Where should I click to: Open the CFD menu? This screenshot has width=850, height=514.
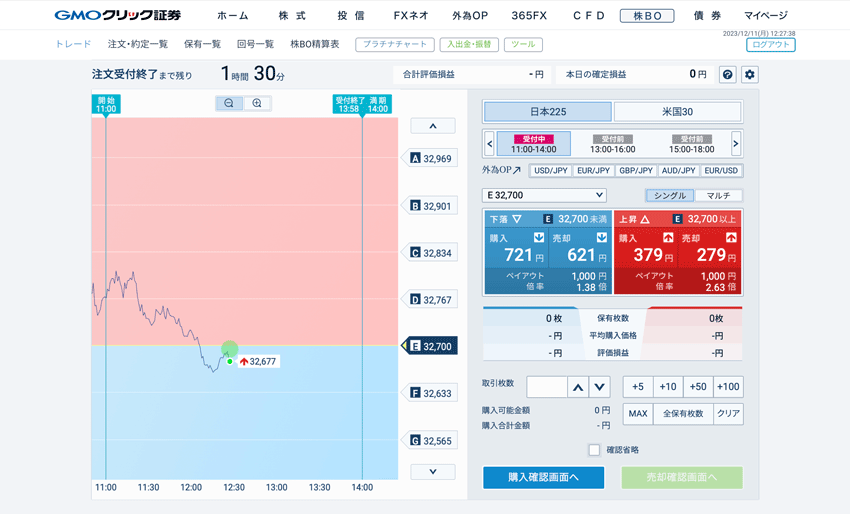(589, 16)
